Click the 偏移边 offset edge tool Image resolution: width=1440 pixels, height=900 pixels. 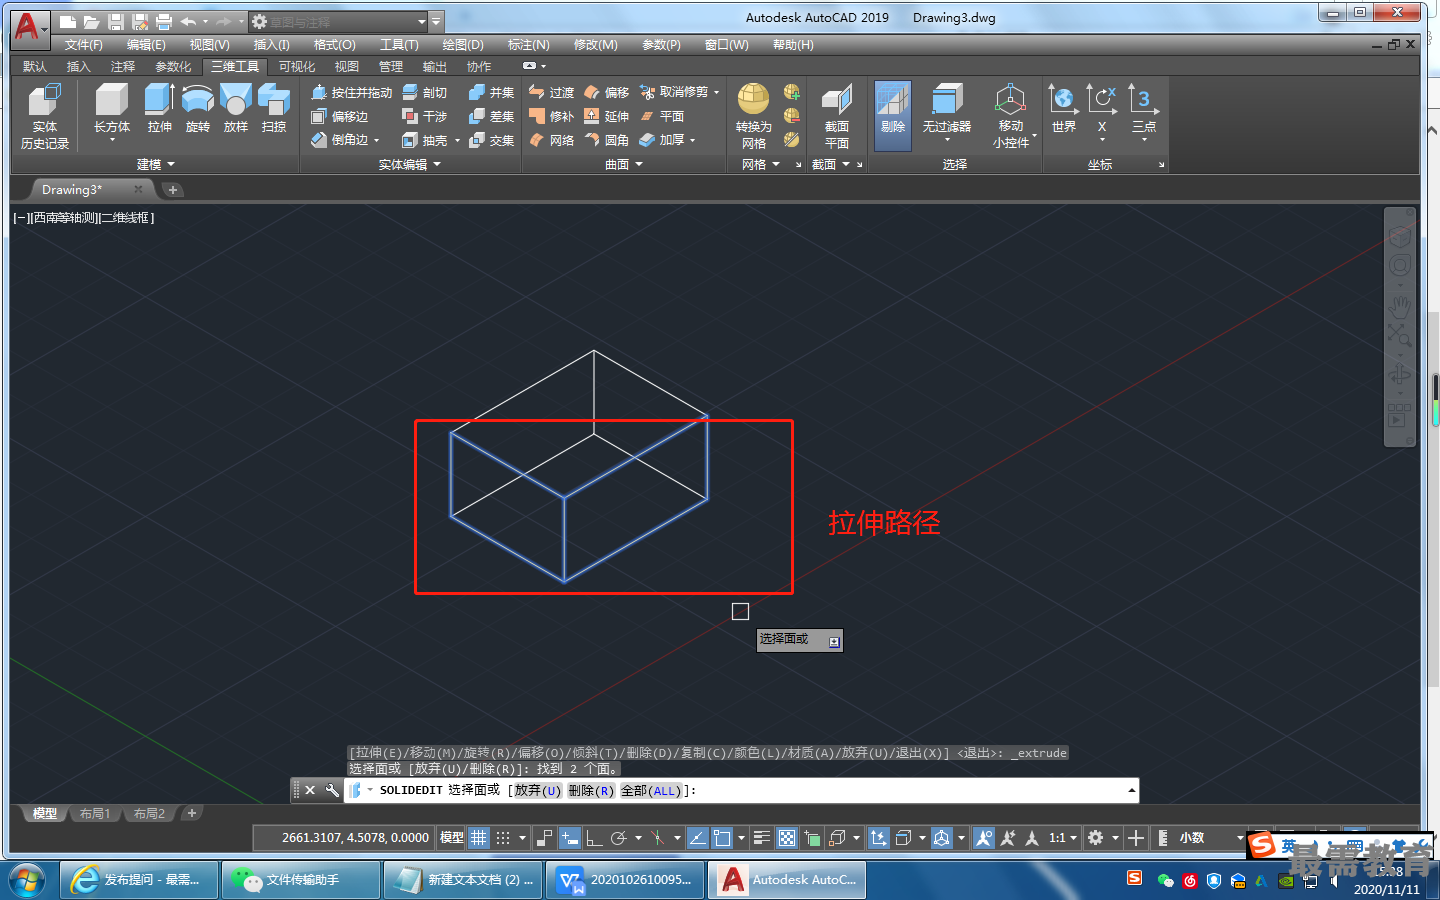pyautogui.click(x=340, y=116)
